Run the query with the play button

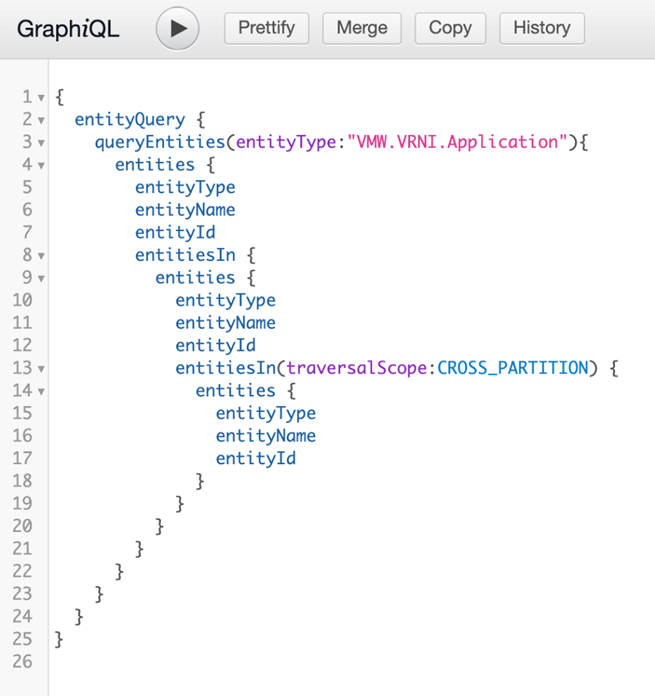[178, 28]
